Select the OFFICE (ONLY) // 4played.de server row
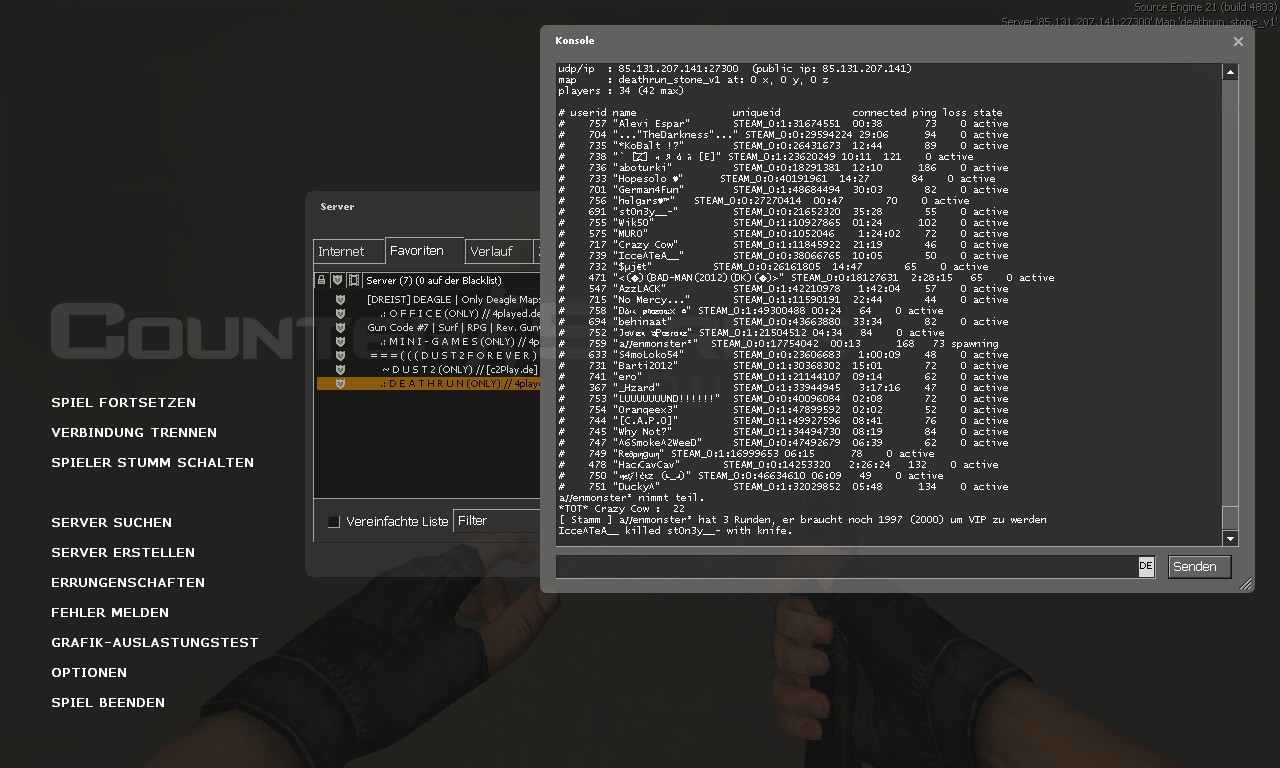The image size is (1280, 768). pos(427,314)
